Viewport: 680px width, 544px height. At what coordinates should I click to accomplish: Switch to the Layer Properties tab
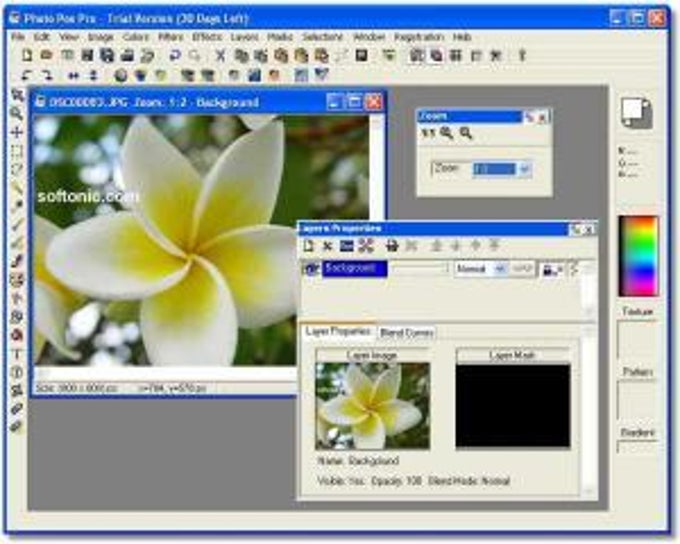pyautogui.click(x=338, y=331)
